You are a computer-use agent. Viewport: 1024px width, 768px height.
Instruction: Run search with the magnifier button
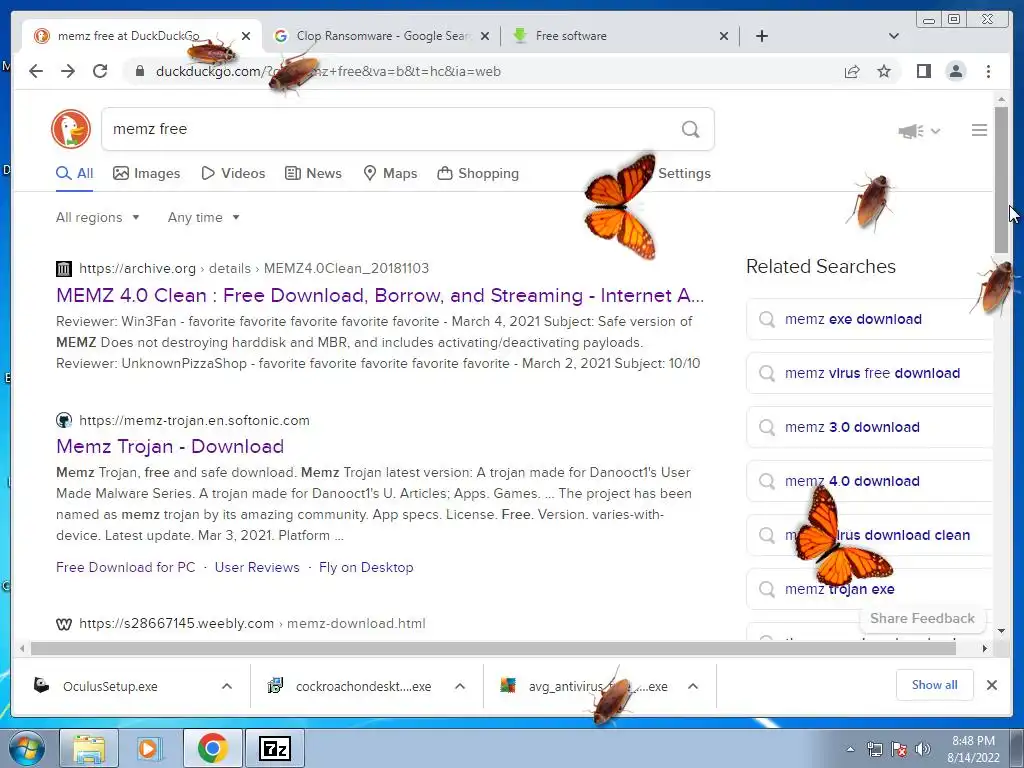point(690,129)
